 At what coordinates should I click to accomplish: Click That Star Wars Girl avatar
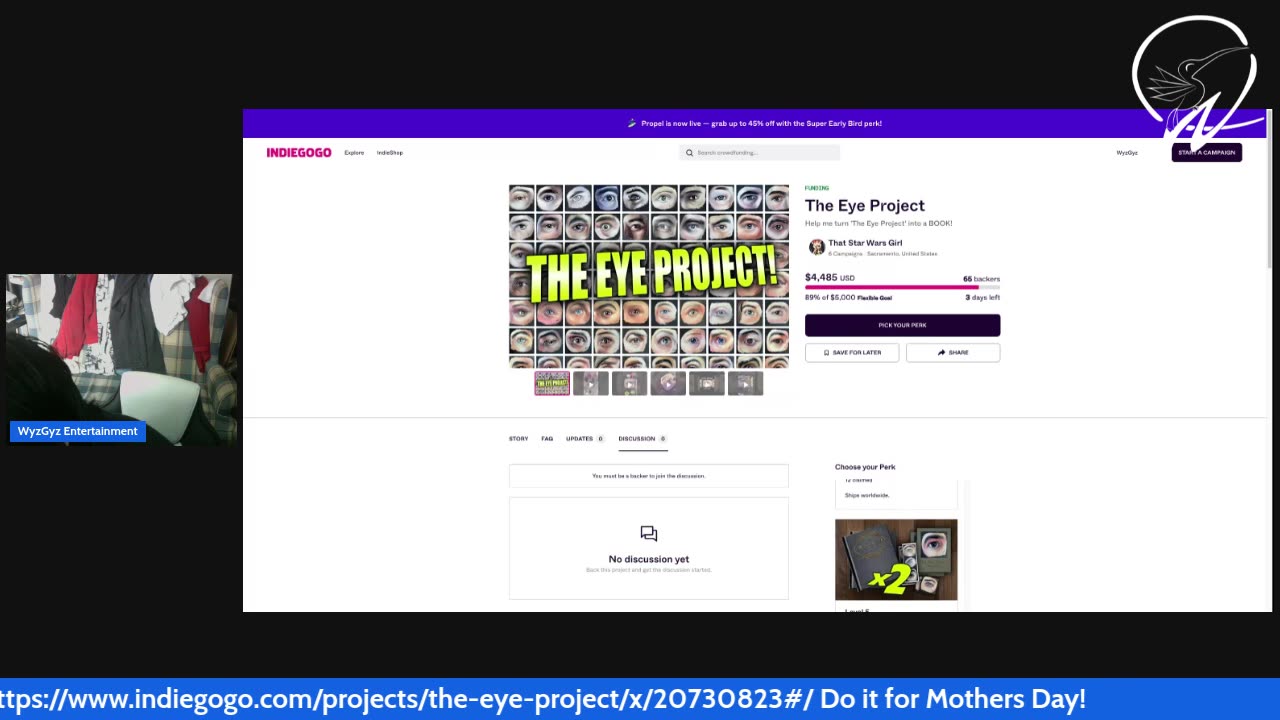(816, 247)
